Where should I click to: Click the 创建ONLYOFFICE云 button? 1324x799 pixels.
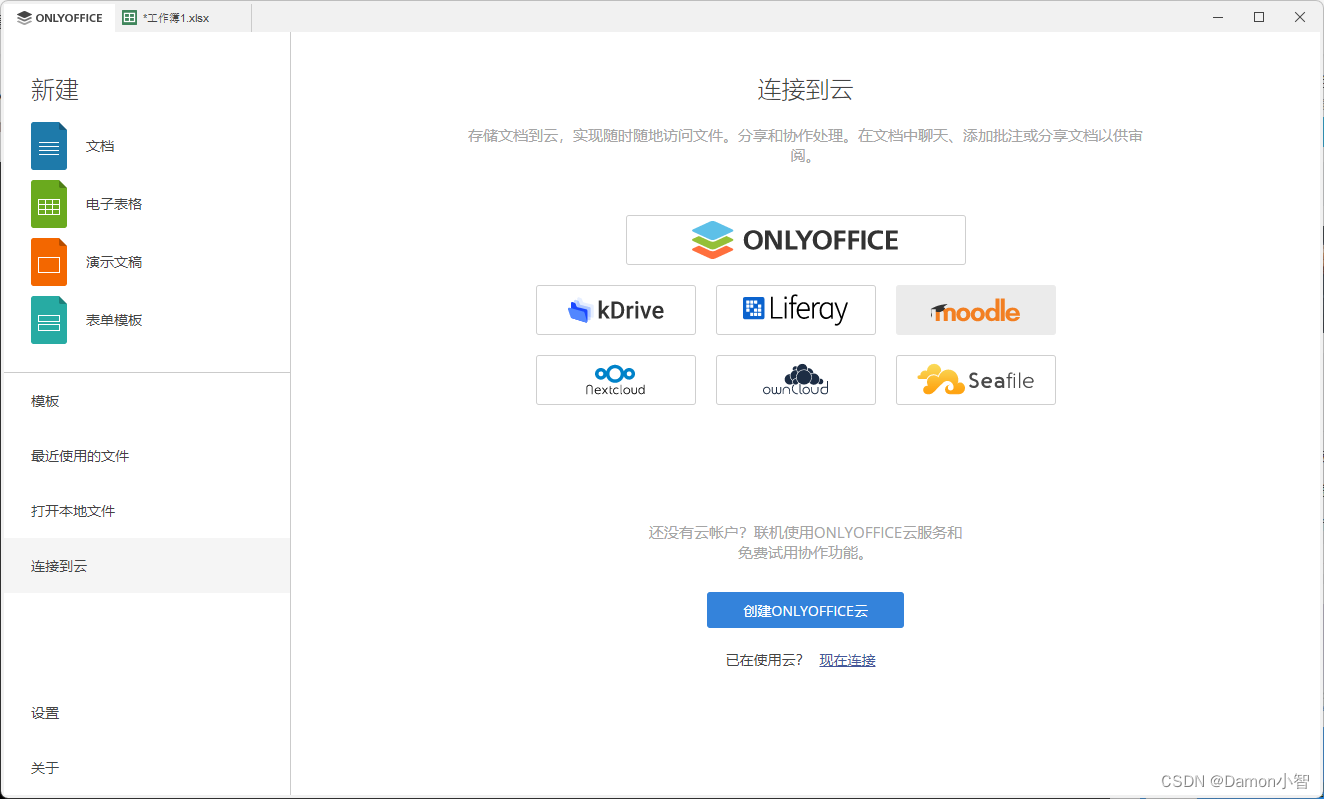[805, 610]
